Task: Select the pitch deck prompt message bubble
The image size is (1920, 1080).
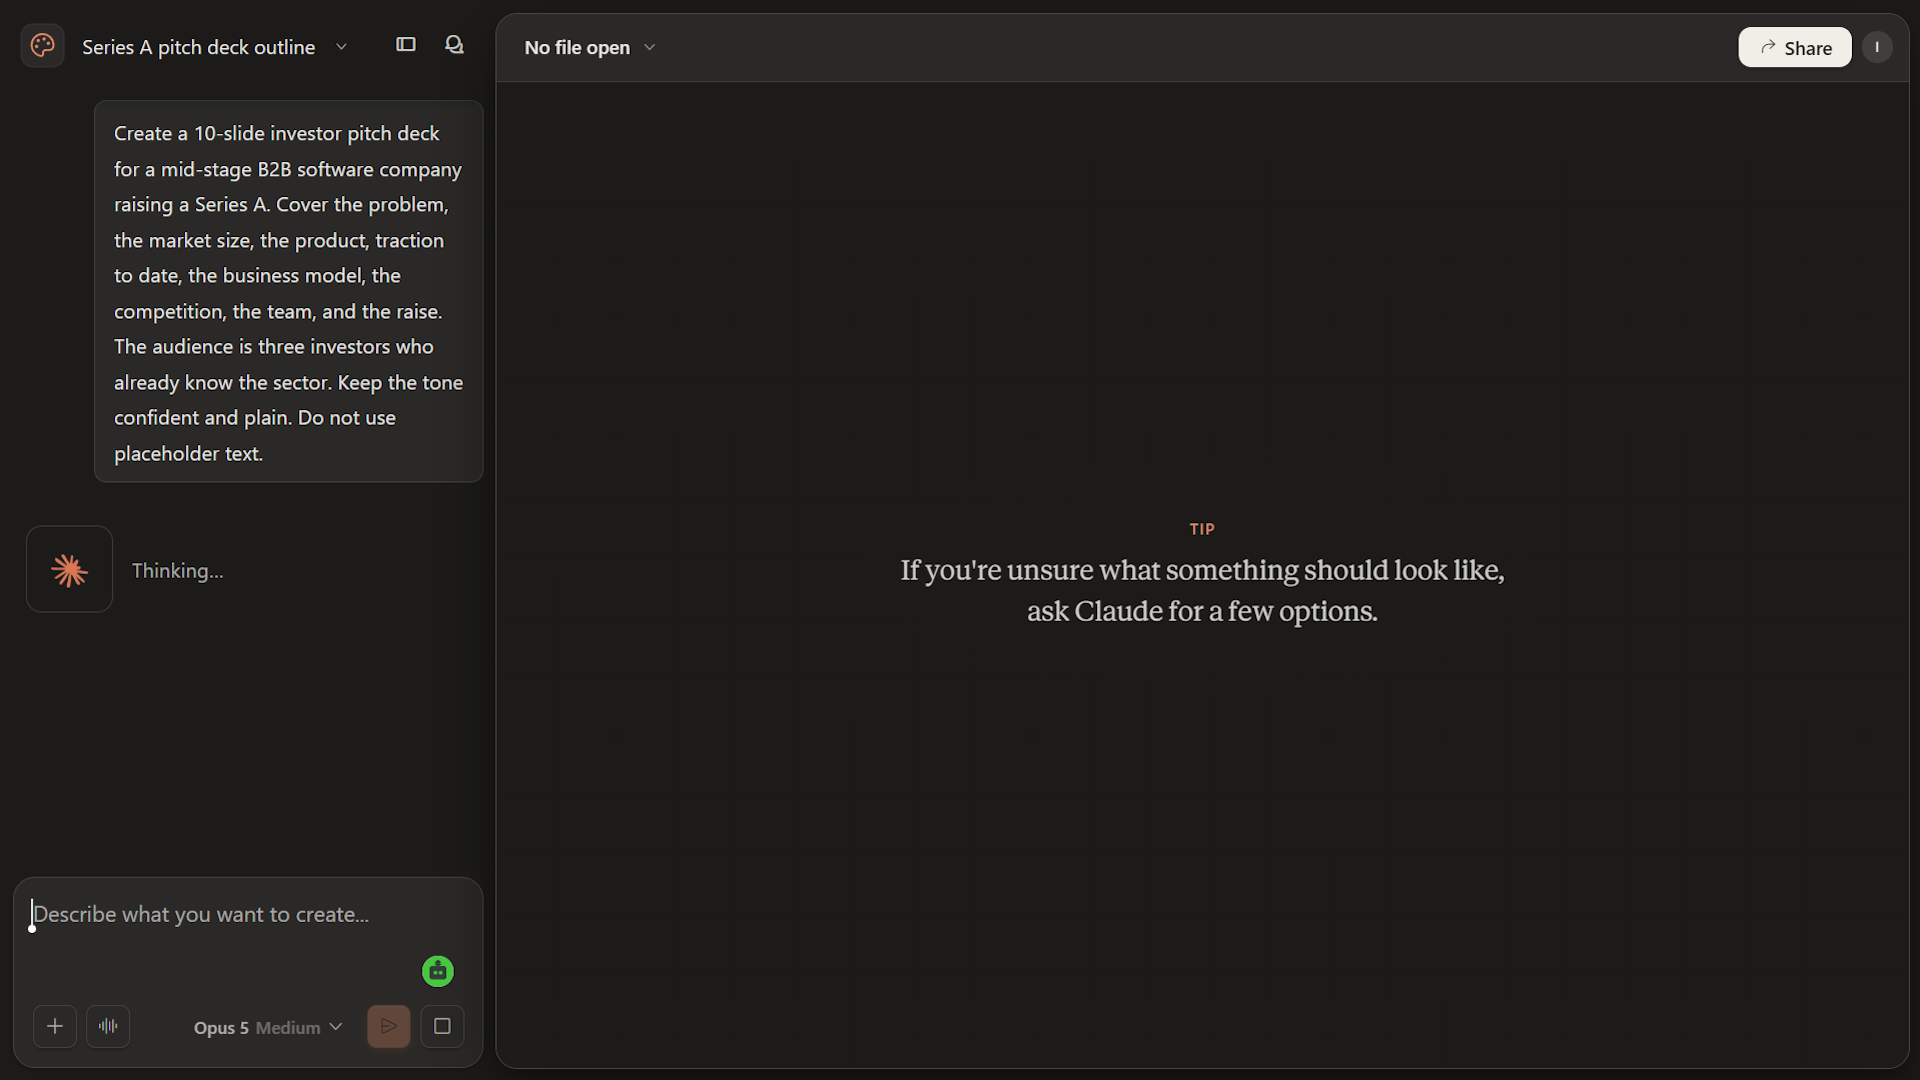Action: click(288, 292)
